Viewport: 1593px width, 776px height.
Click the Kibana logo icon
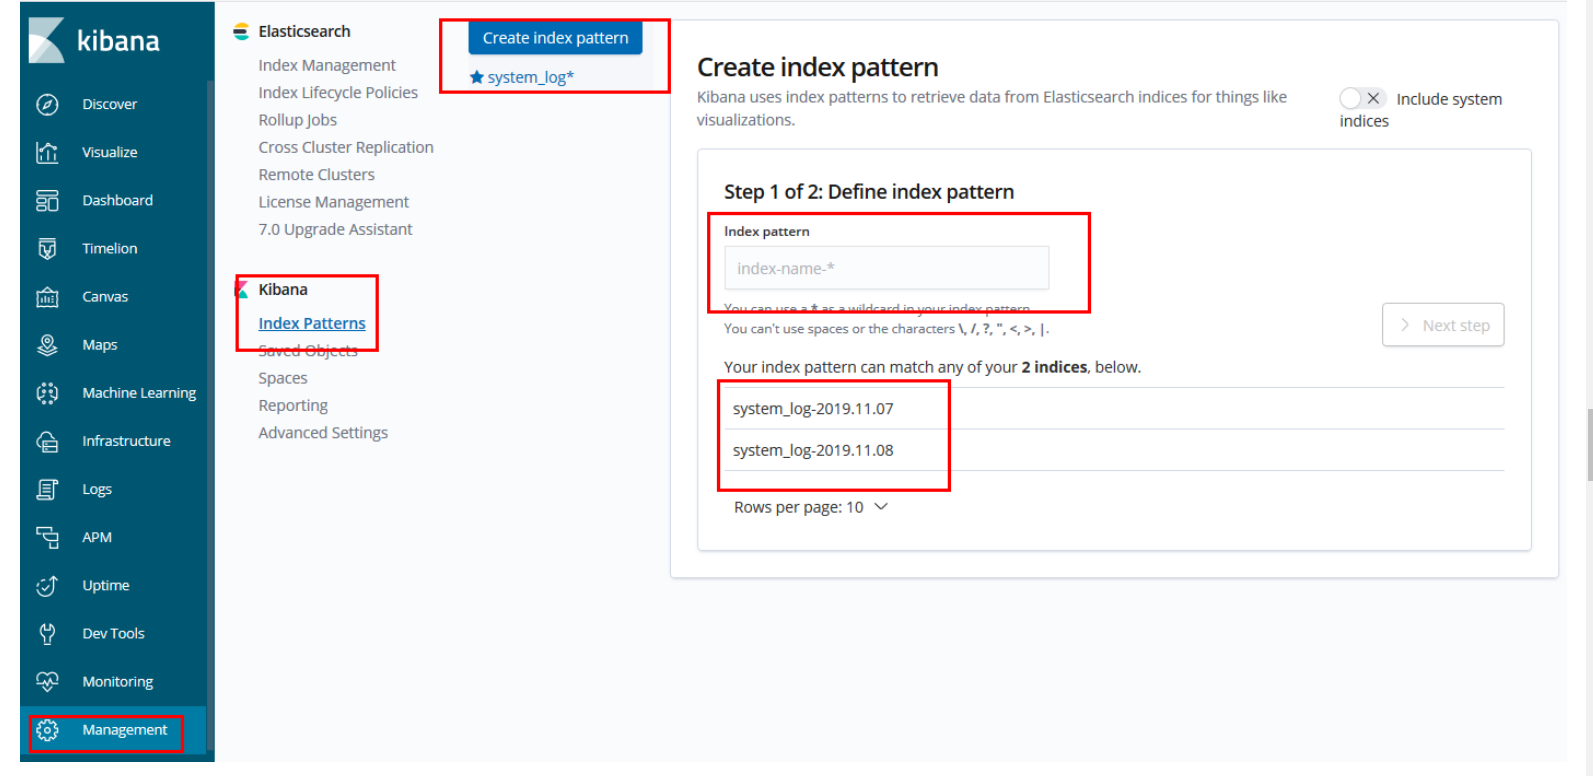[x=47, y=41]
